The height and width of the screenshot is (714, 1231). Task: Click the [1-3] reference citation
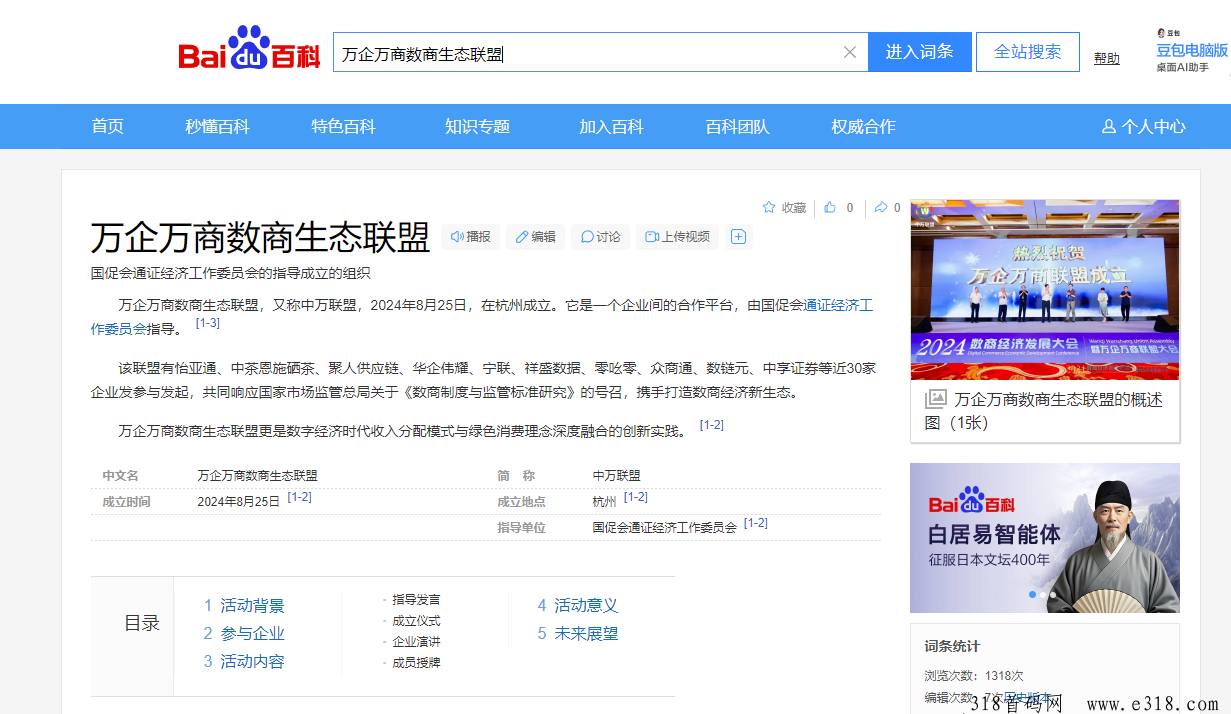[208, 323]
